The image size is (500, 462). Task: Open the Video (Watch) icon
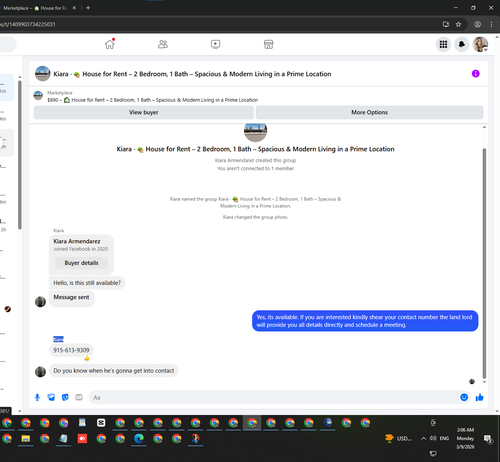215,44
